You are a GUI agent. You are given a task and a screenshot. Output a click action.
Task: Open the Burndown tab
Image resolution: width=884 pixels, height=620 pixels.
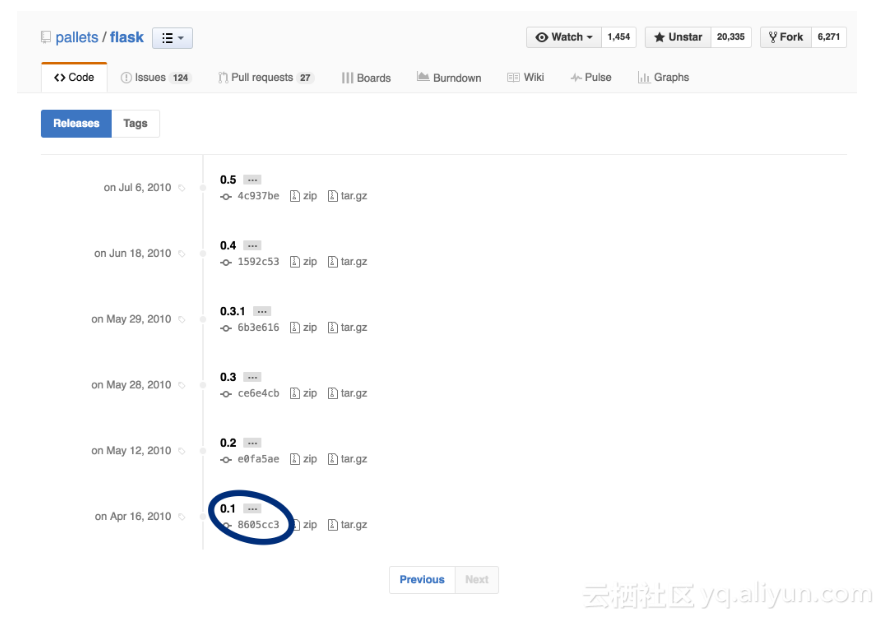click(449, 78)
